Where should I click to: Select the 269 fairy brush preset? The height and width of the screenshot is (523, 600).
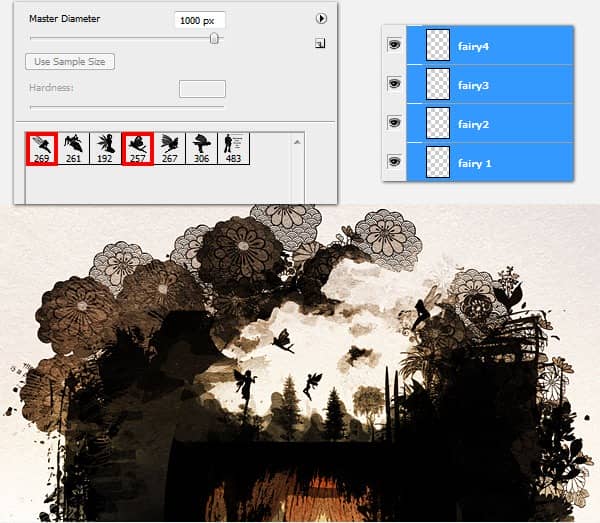point(42,148)
